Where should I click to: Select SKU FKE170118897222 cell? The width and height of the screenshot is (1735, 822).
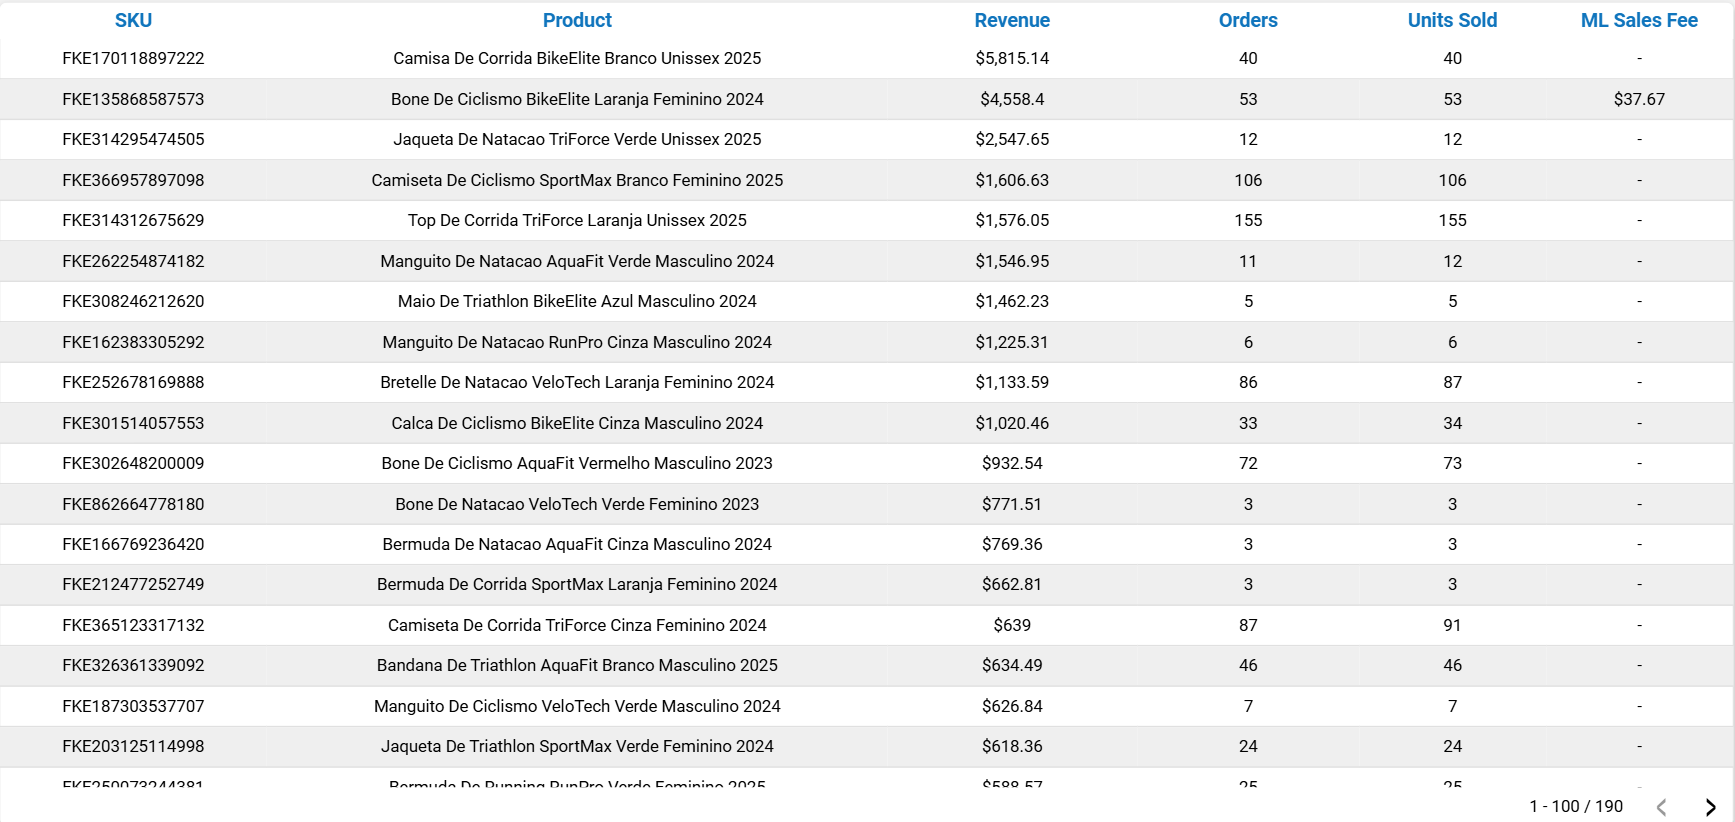point(133,58)
